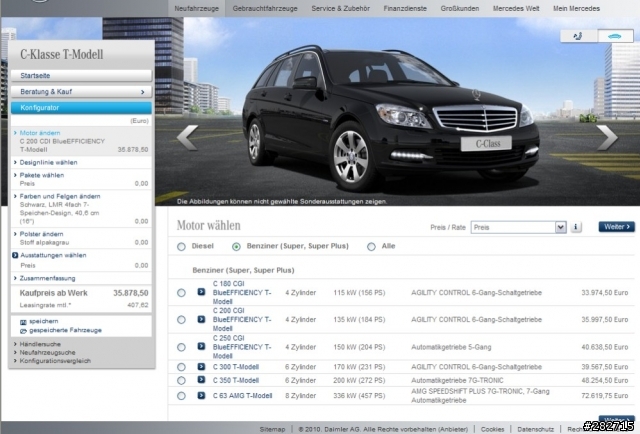
Task: Click the 72.619,75 Euro price
Action: tap(604, 396)
